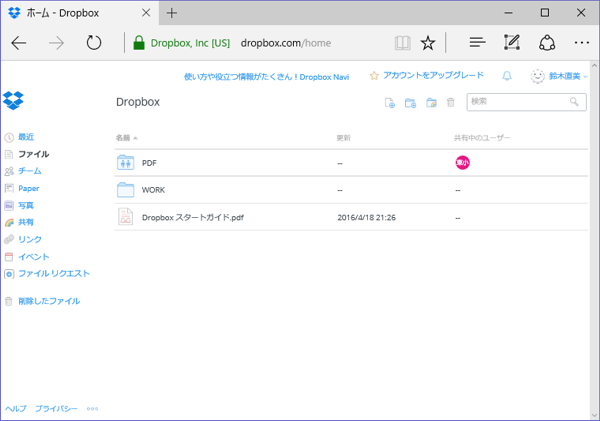The image size is (600, 421).
Task: Open Dropbox スタートガイド.pdf file
Action: (193, 217)
